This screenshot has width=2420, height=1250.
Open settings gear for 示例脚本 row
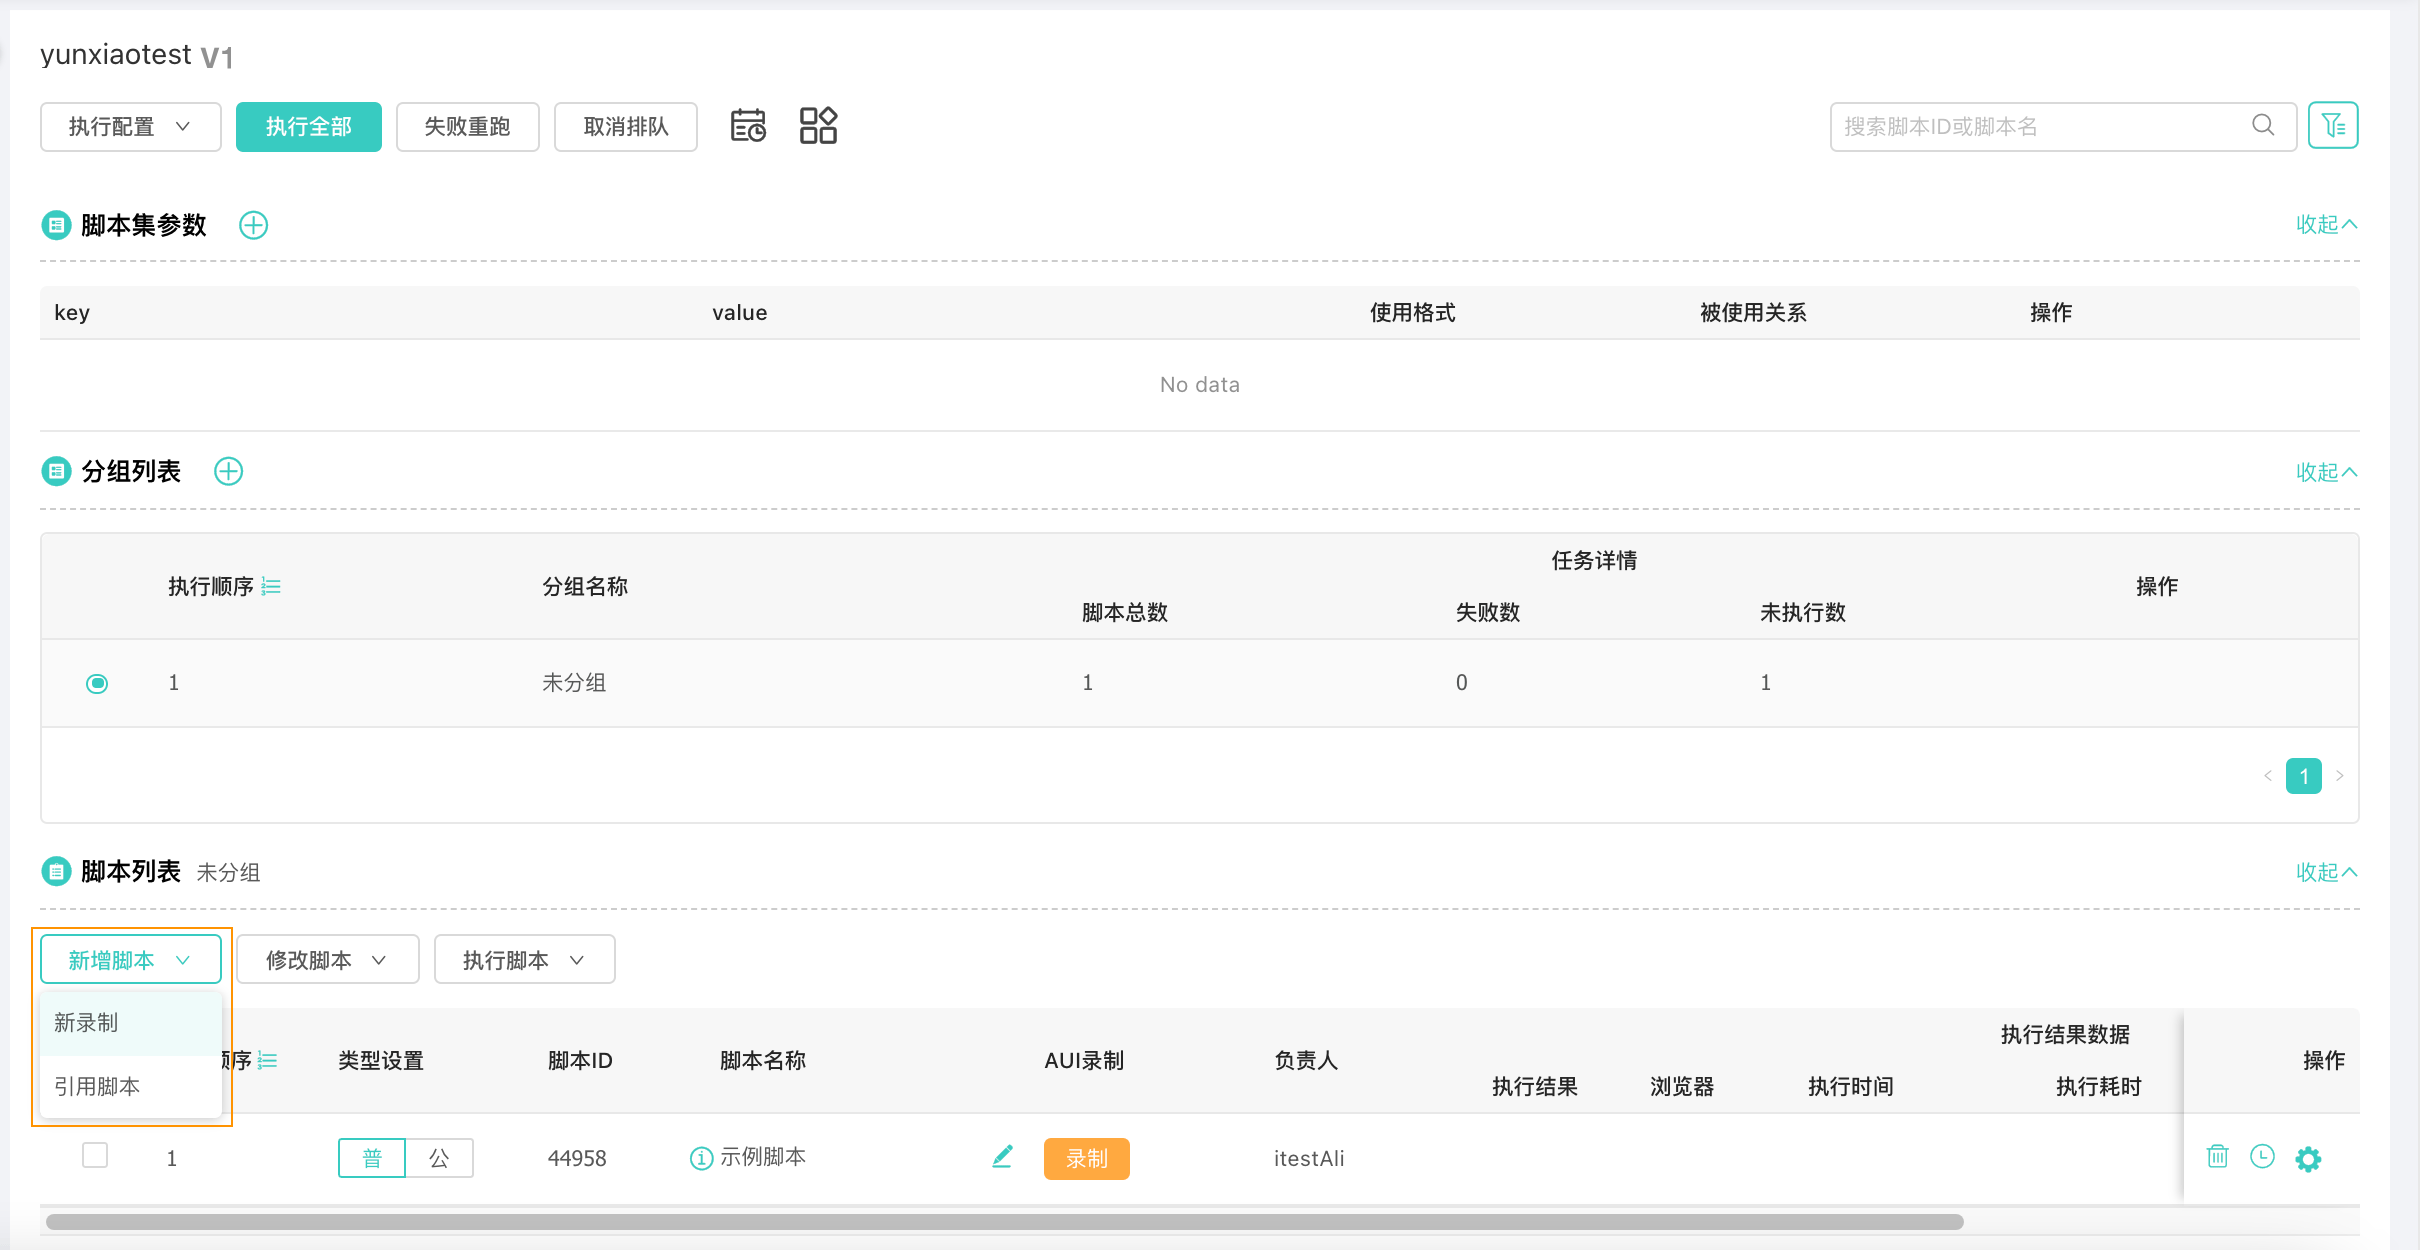pyautogui.click(x=2308, y=1159)
